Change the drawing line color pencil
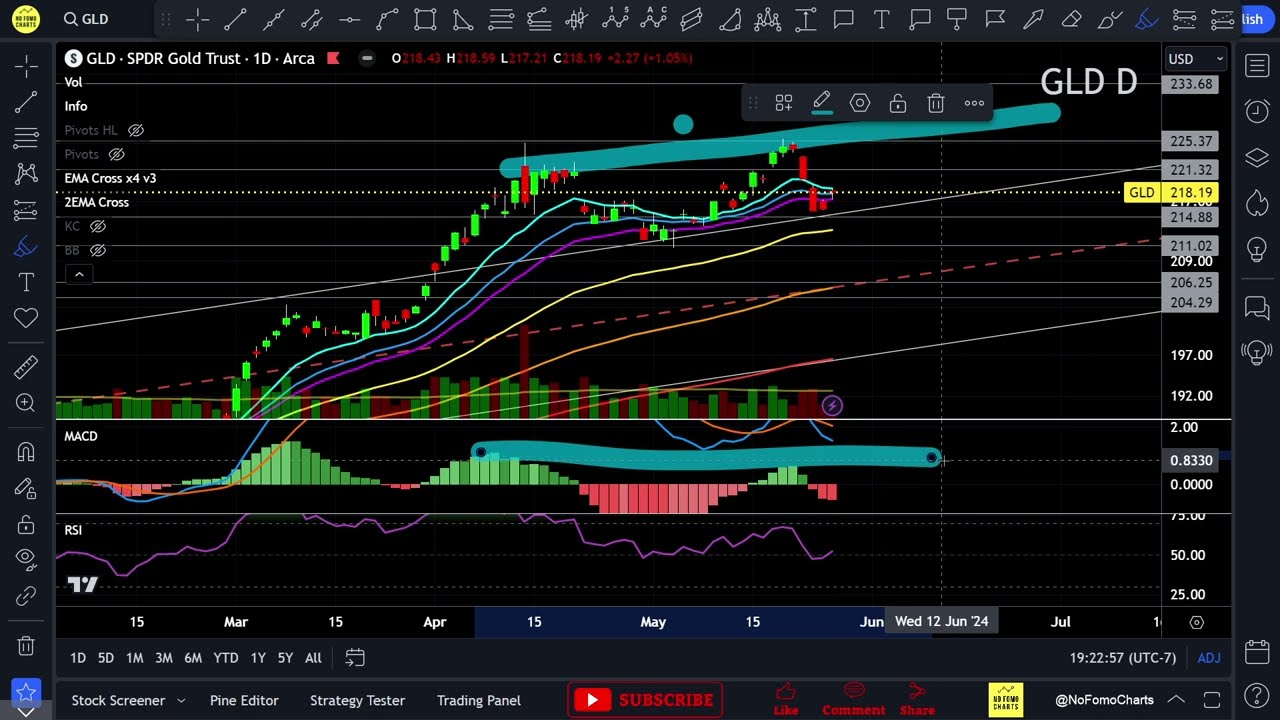The width and height of the screenshot is (1280, 720). click(x=821, y=102)
